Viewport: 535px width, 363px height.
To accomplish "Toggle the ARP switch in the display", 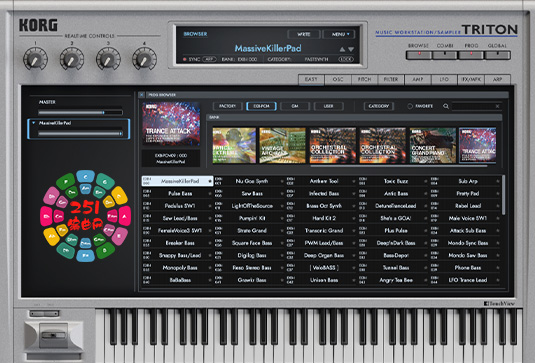I will pos(209,59).
